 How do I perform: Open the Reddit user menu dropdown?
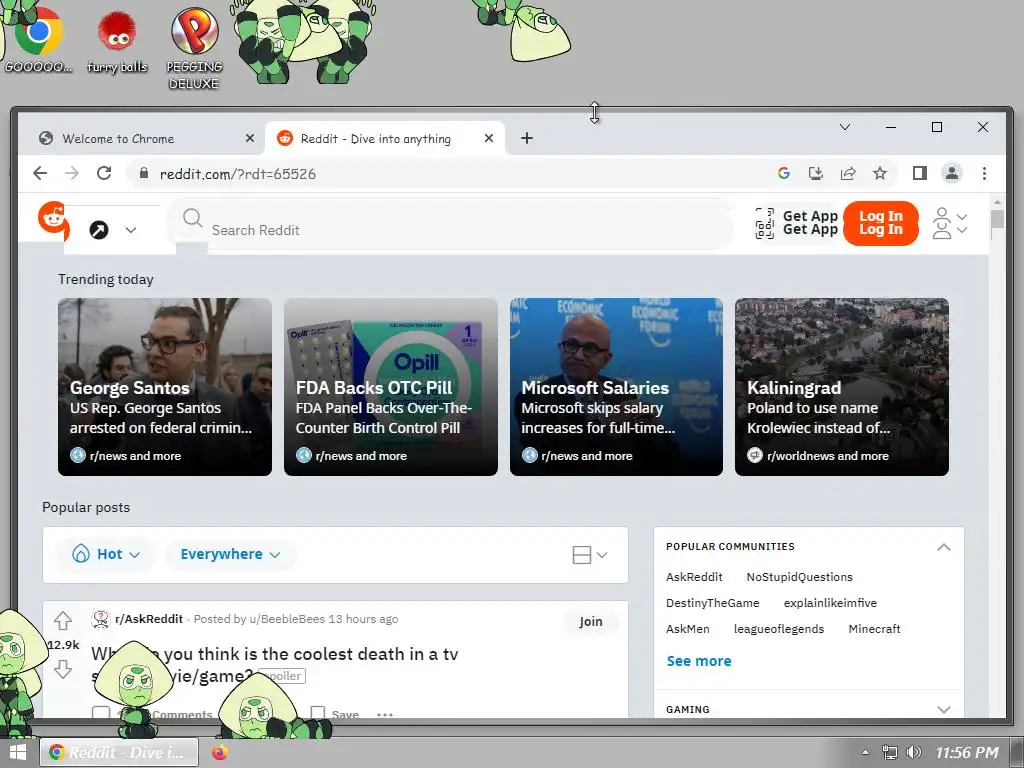click(x=950, y=223)
